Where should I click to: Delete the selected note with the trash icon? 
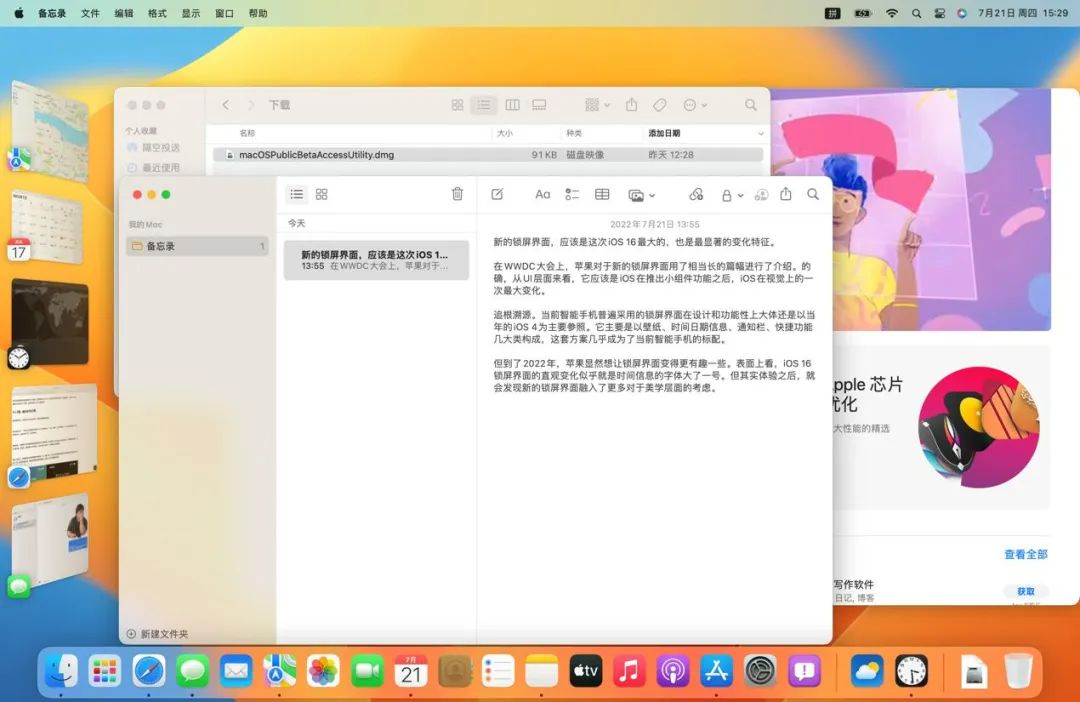(x=457, y=194)
